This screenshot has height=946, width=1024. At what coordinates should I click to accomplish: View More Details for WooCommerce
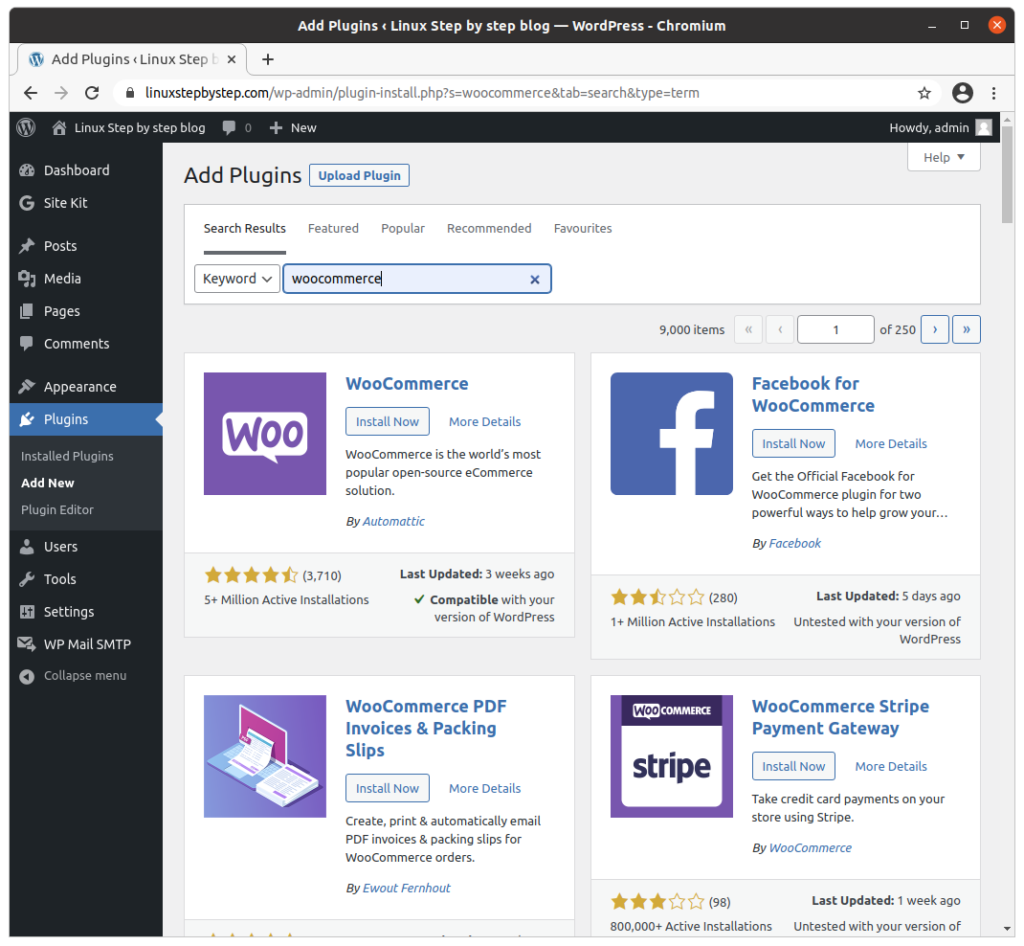(485, 422)
